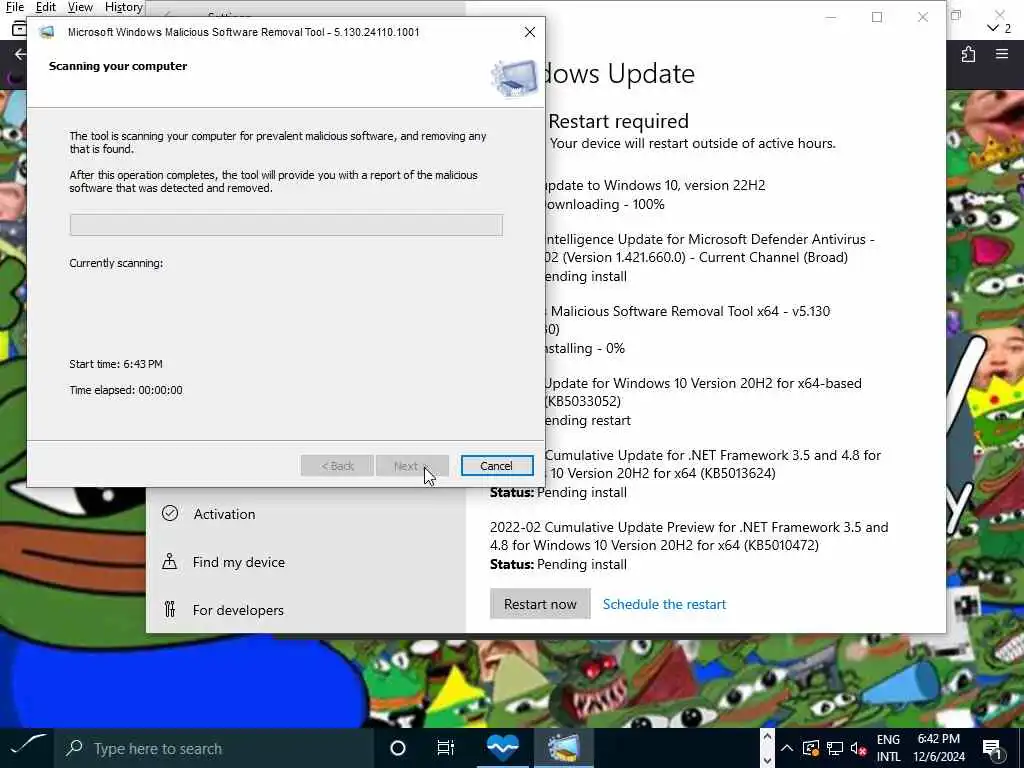Open the browser Edit menu
This screenshot has width=1024, height=768.
(46, 7)
